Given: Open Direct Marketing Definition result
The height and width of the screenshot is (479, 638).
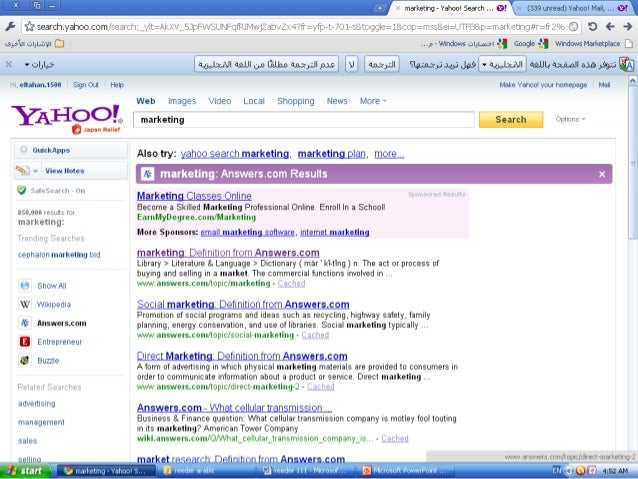Looking at the screenshot, I should click(x=242, y=356).
